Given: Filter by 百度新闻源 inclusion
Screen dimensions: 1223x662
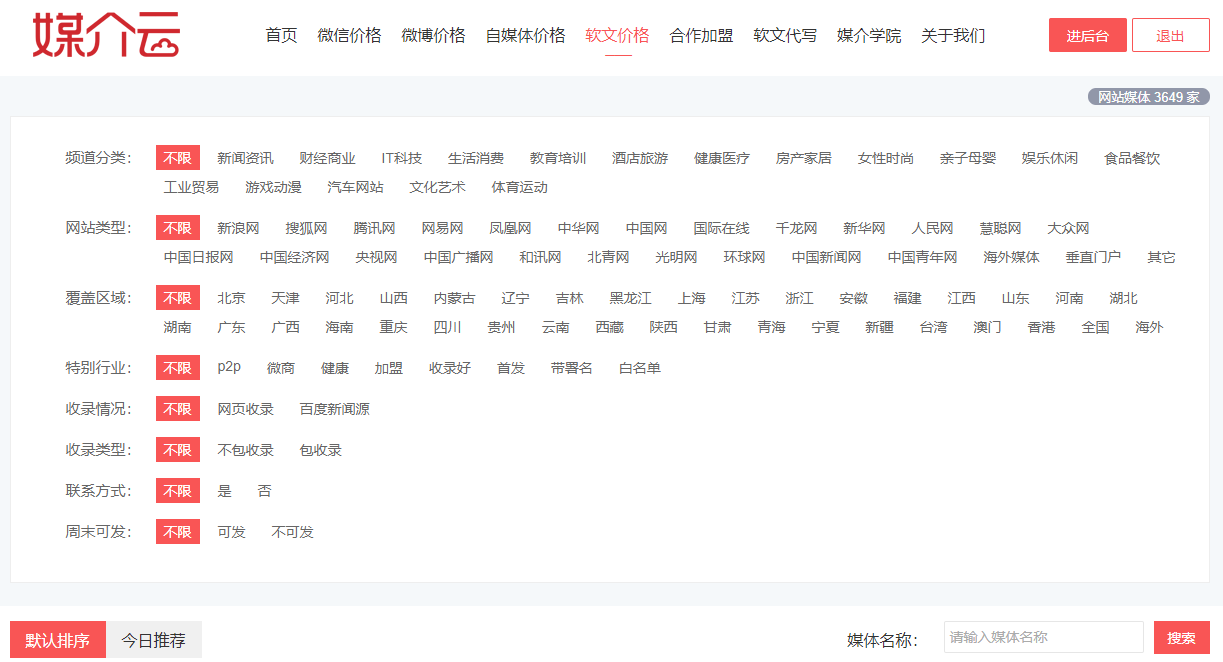Looking at the screenshot, I should tap(334, 409).
